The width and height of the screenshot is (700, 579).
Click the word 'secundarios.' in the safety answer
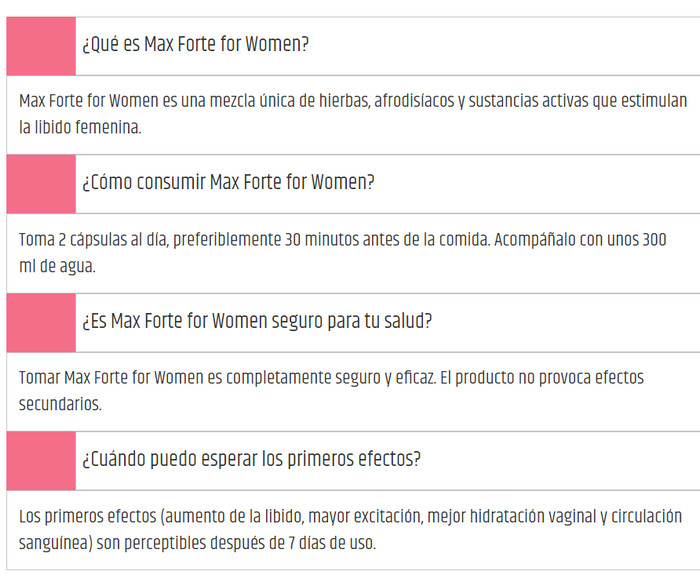60,404
